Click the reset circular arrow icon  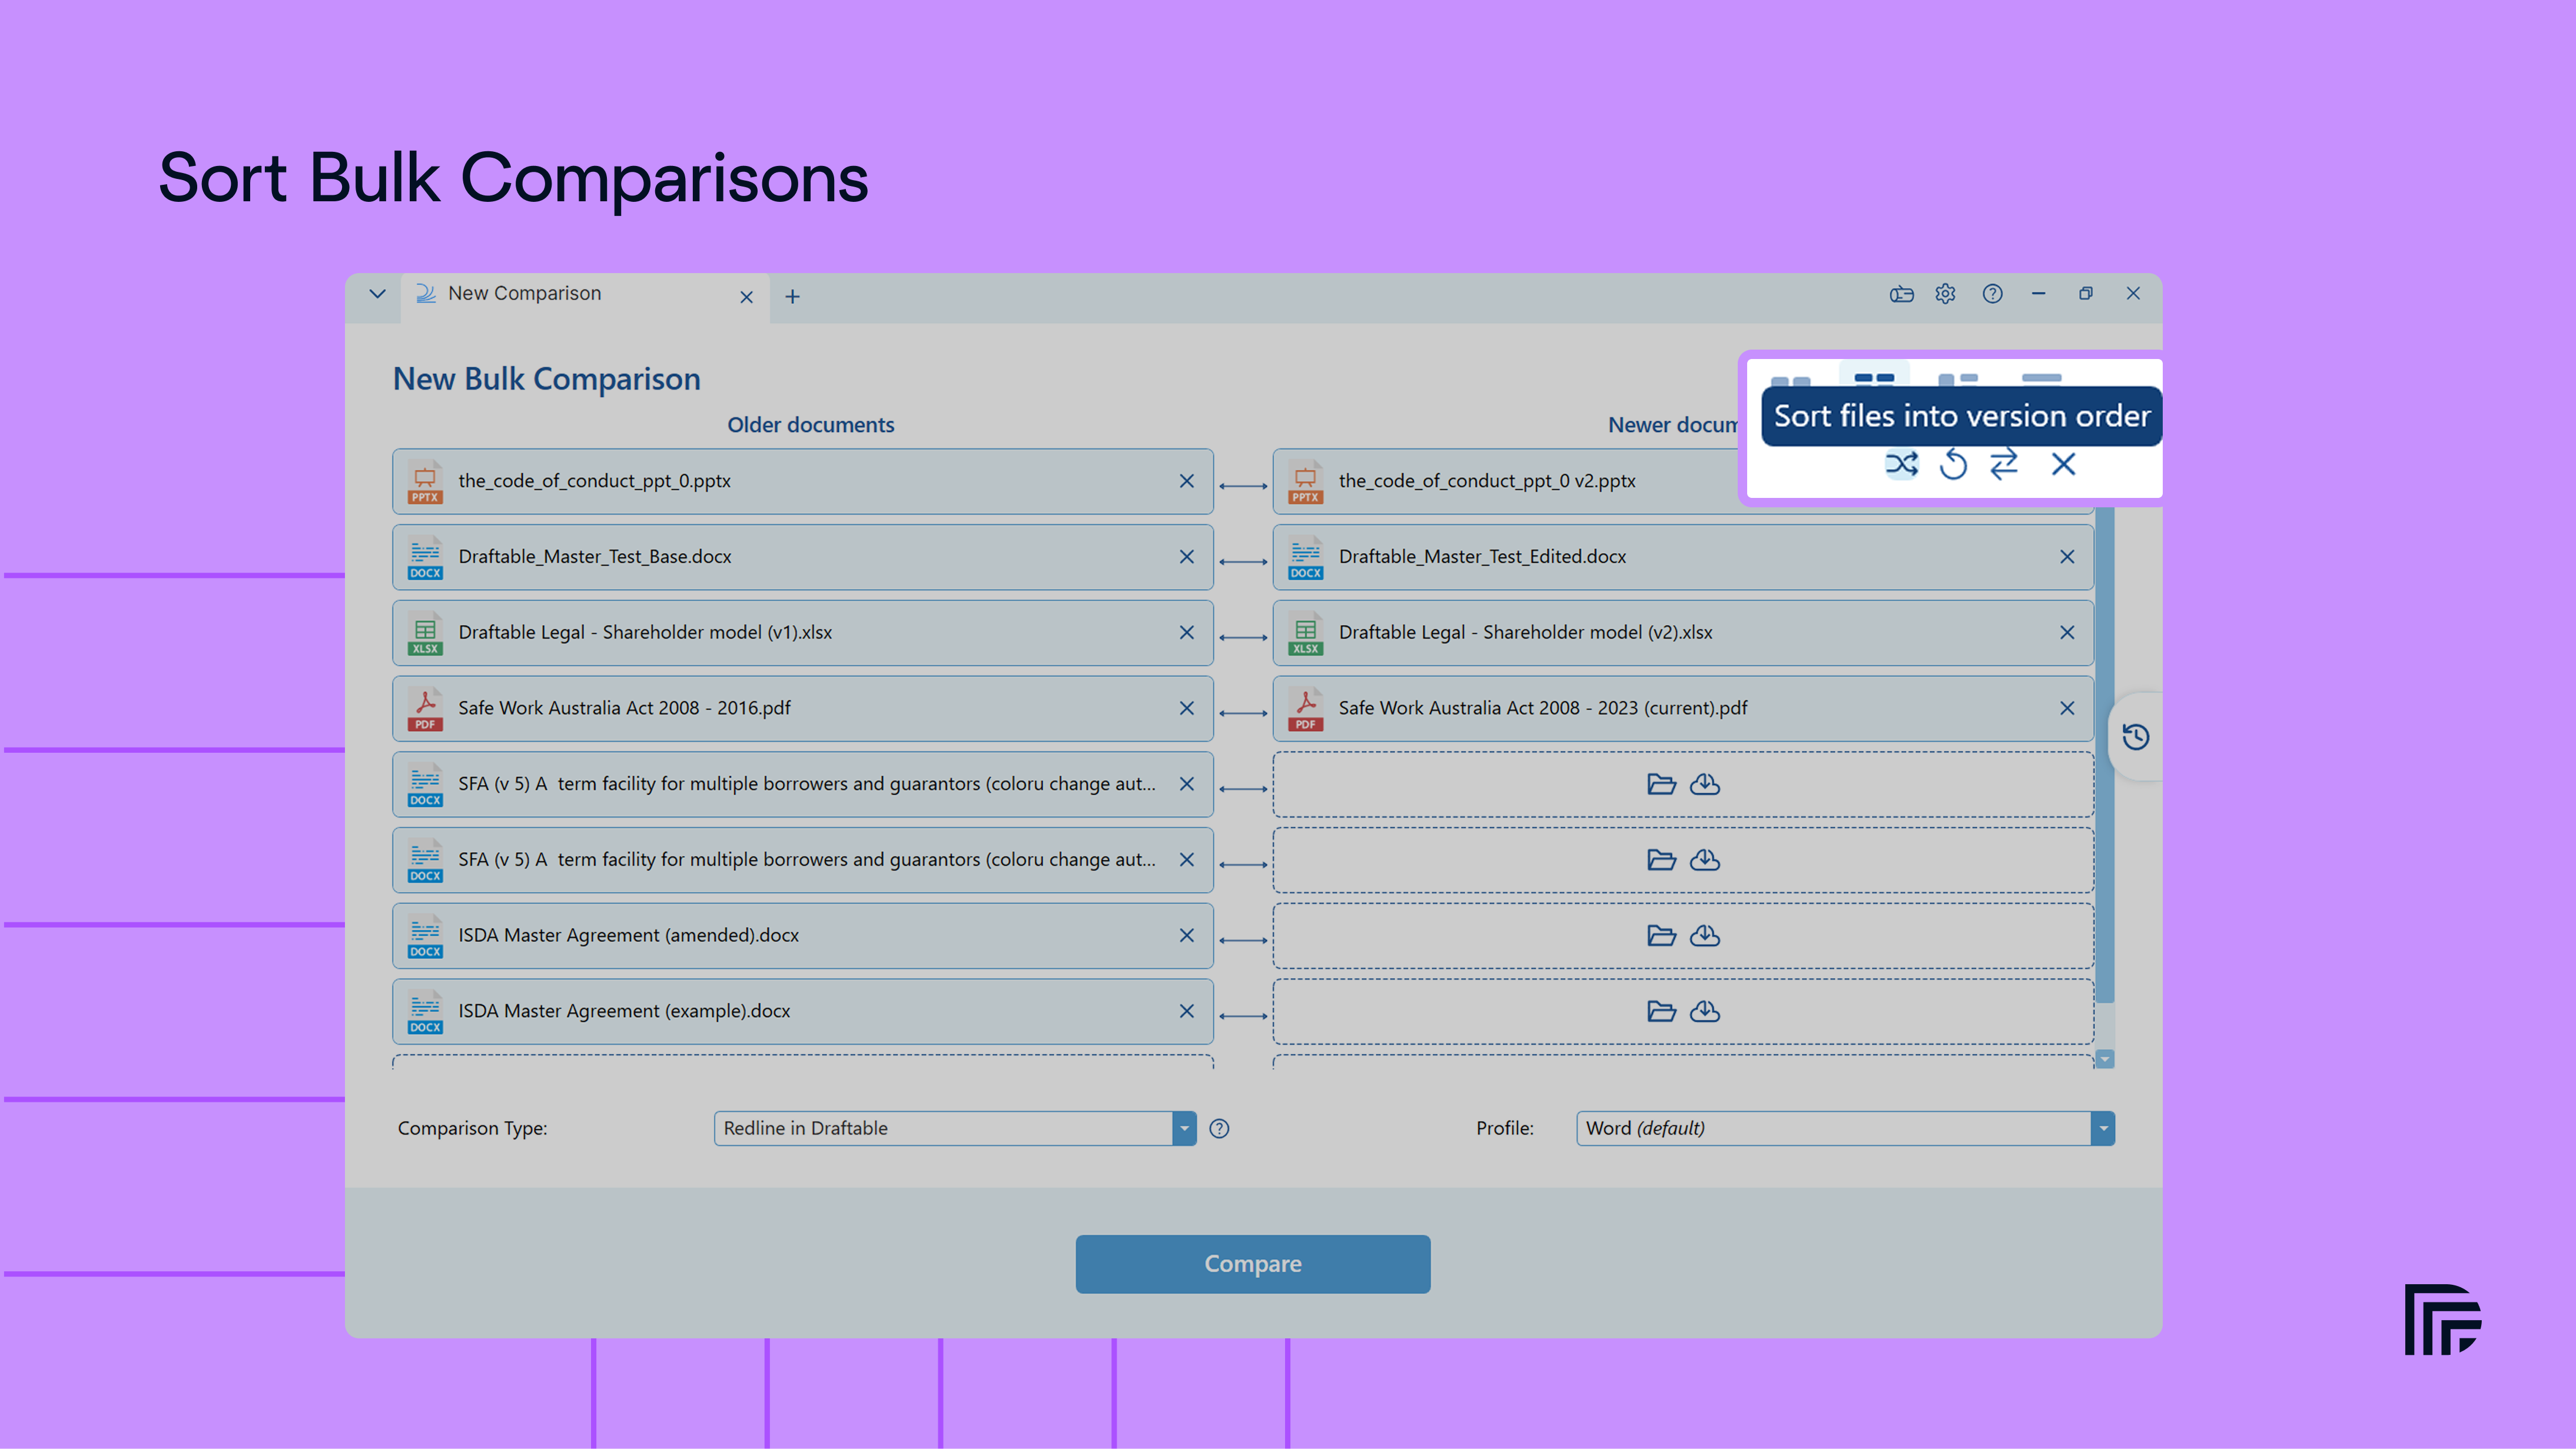pyautogui.click(x=1953, y=464)
